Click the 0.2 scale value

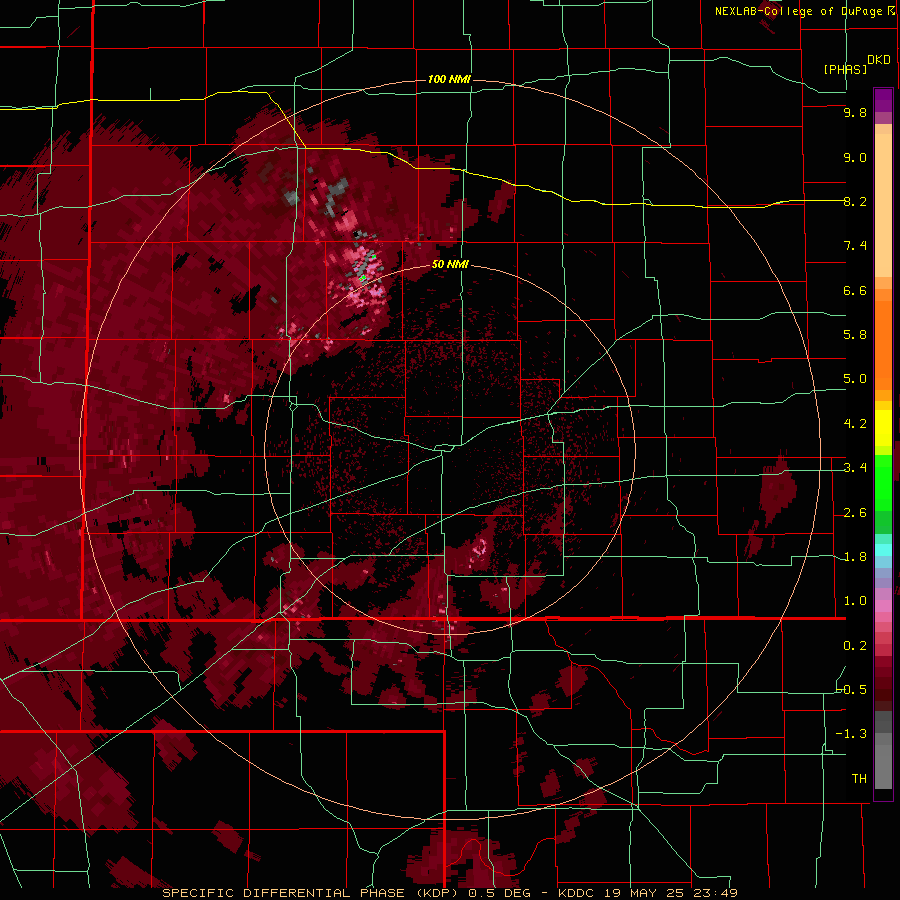[x=855, y=646]
